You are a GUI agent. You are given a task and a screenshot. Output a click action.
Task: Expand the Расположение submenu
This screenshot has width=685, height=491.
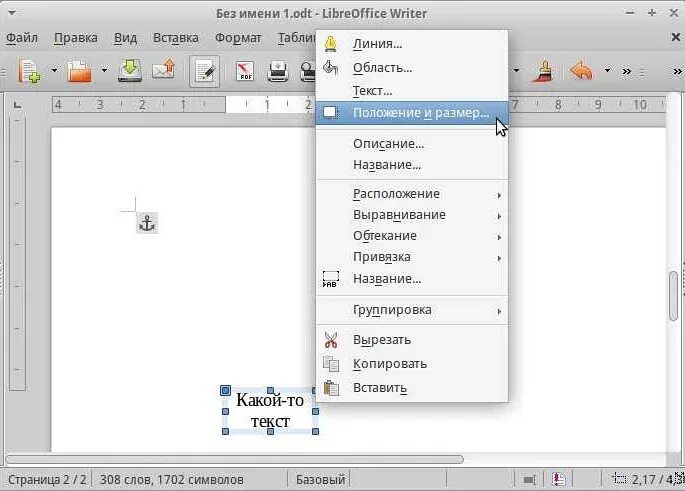[412, 194]
